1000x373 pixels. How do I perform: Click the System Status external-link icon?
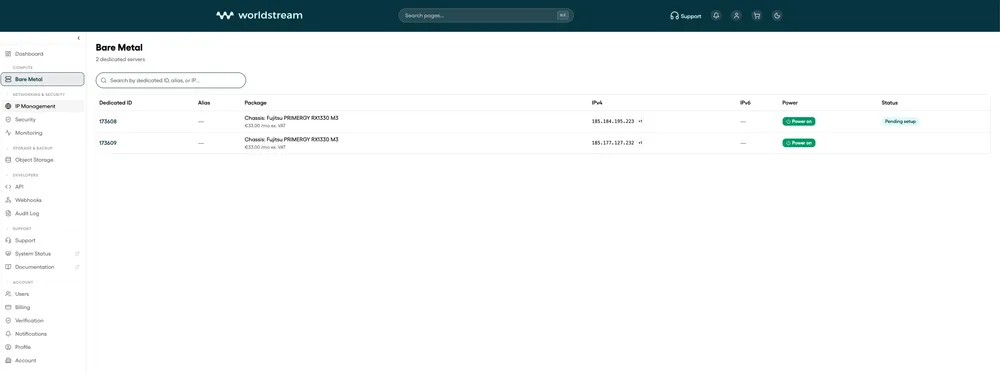77,253
